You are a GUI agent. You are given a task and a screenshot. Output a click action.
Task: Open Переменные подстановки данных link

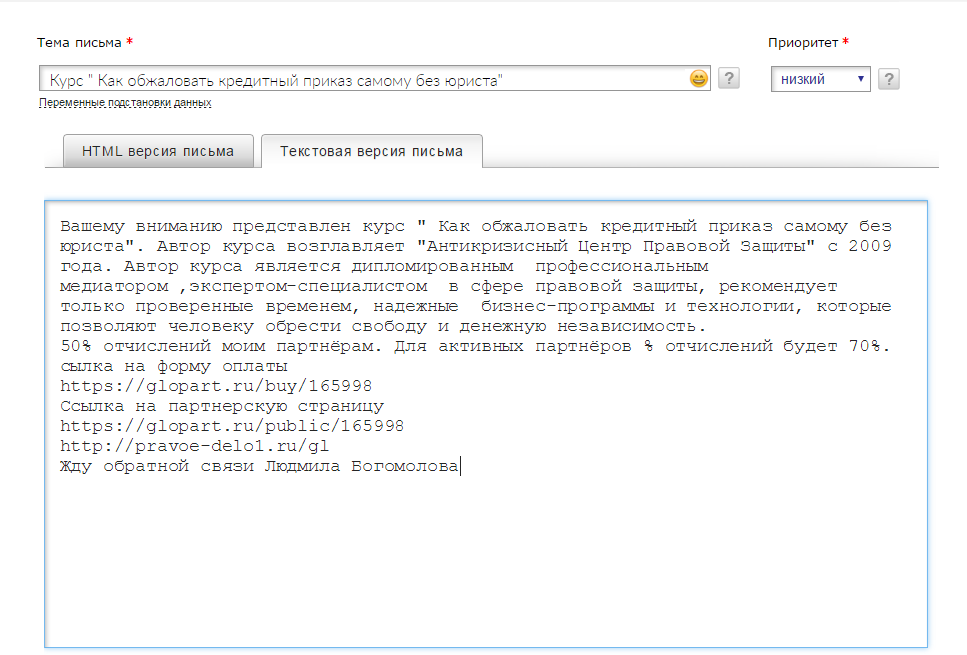[125, 102]
